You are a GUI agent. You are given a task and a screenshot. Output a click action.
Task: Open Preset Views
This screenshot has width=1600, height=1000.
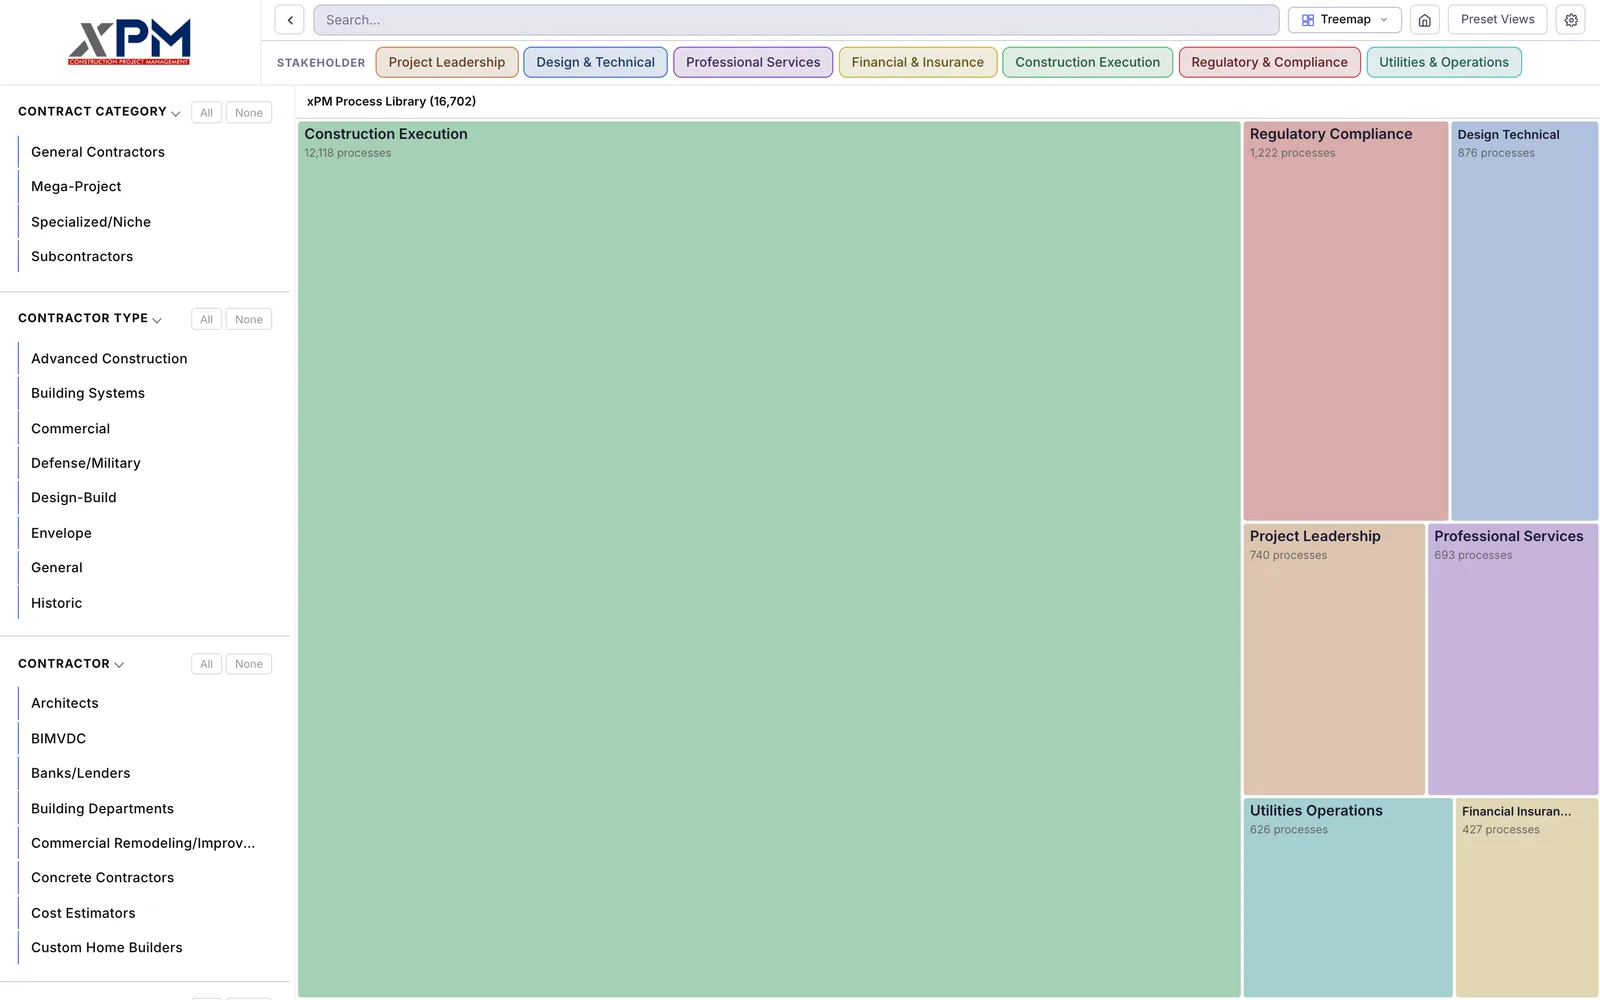[x=1498, y=20]
